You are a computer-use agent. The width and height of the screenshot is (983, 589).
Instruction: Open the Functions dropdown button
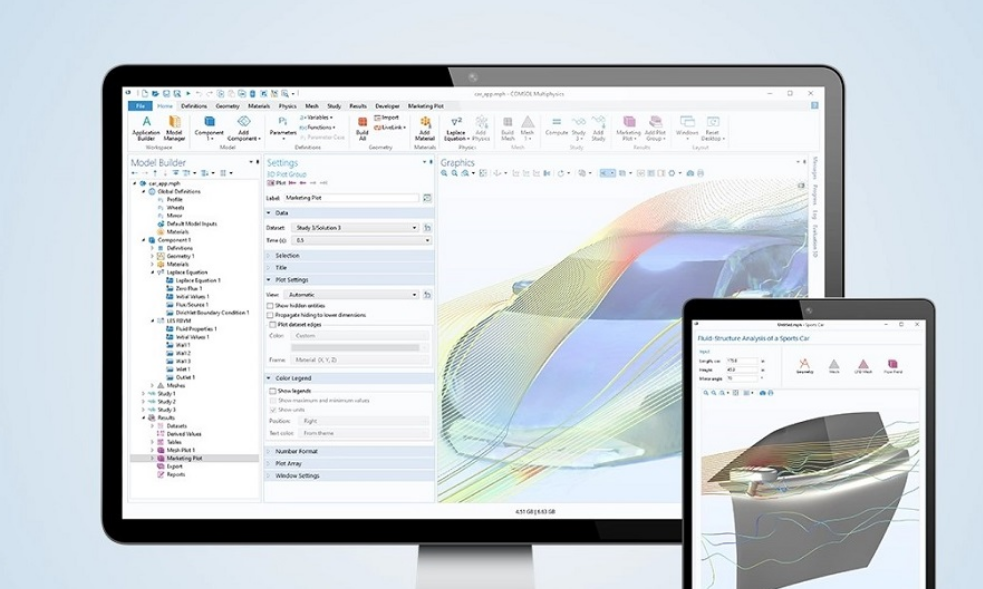[x=317, y=127]
